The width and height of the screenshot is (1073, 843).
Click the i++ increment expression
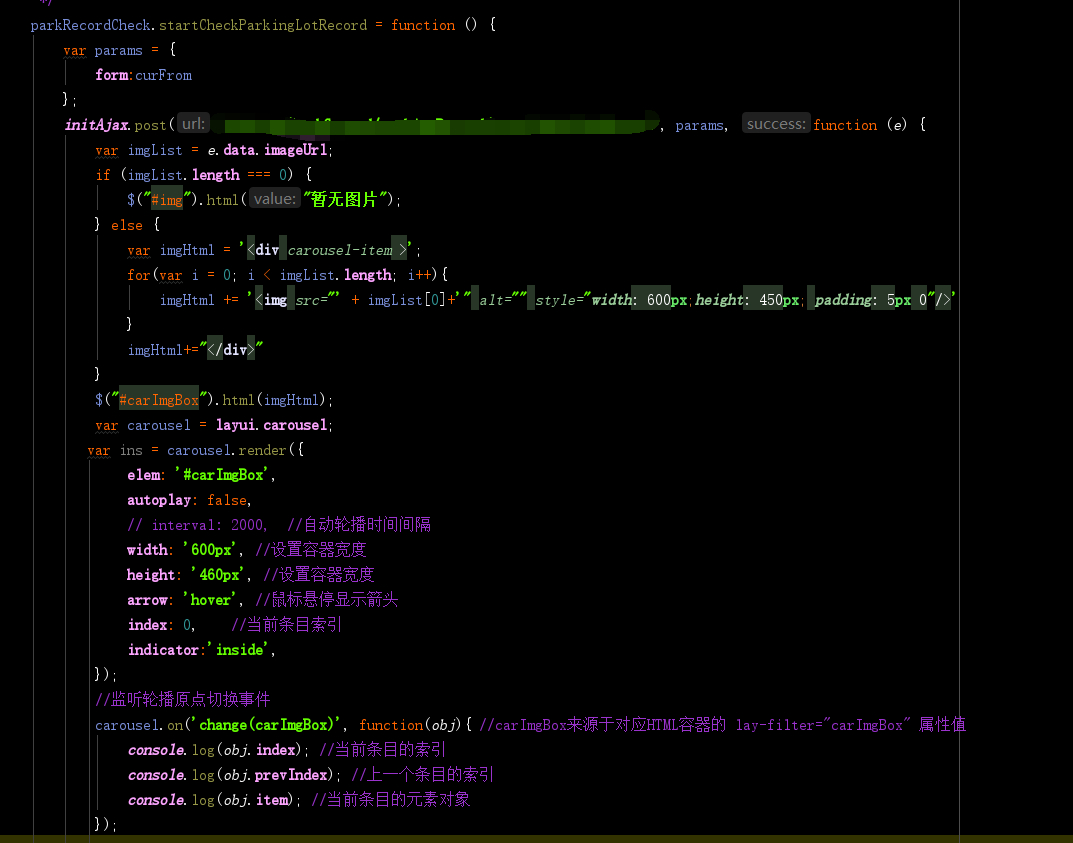pos(421,275)
